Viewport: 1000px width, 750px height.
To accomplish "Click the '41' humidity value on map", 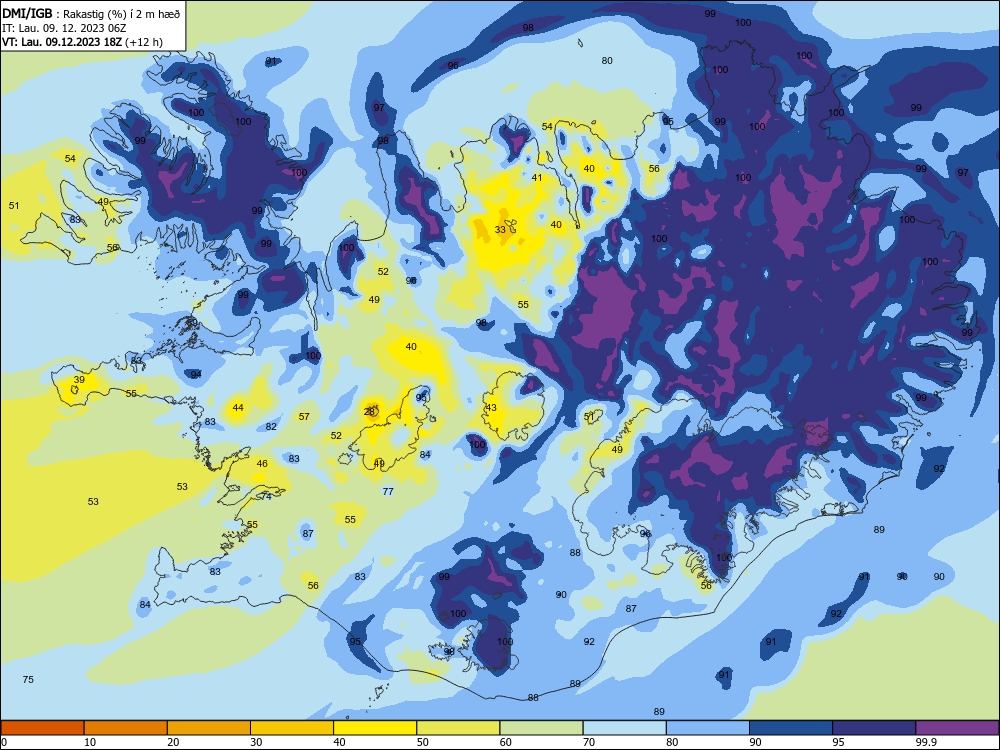I will pos(537,178).
